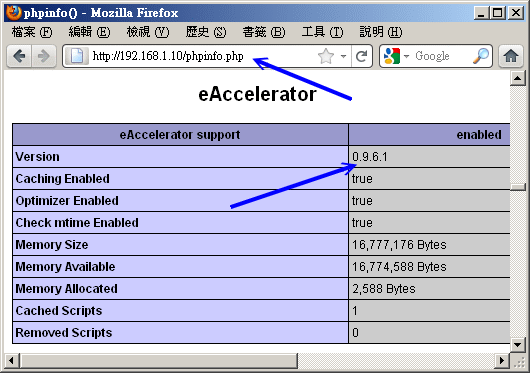The image size is (530, 373).
Task: Click the horizontal scrollbar thumb
Action: [x=159, y=360]
